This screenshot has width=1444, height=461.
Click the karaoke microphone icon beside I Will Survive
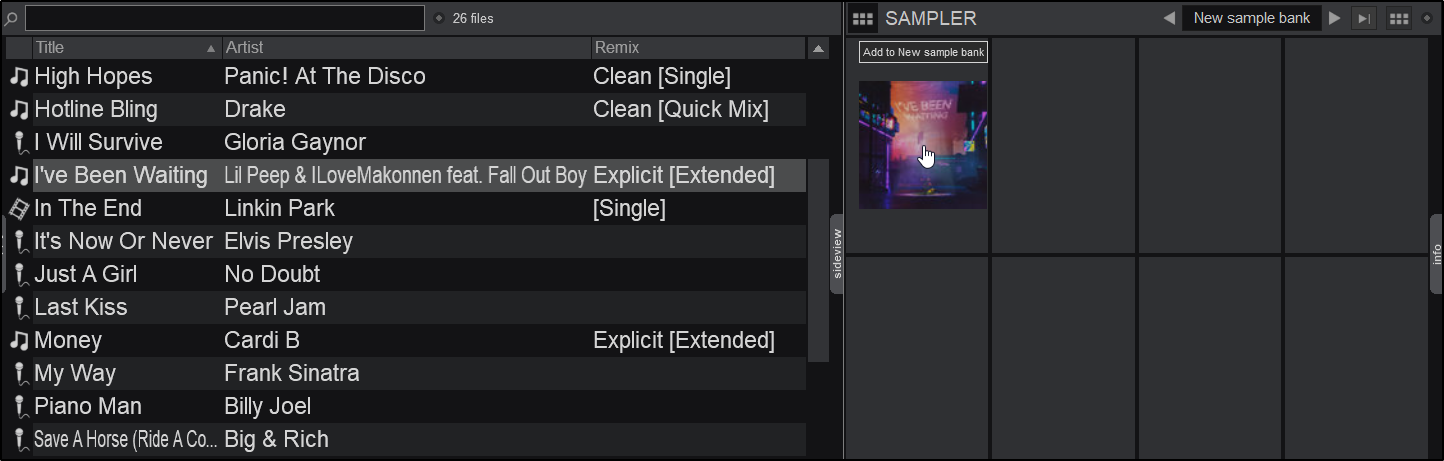tap(19, 143)
